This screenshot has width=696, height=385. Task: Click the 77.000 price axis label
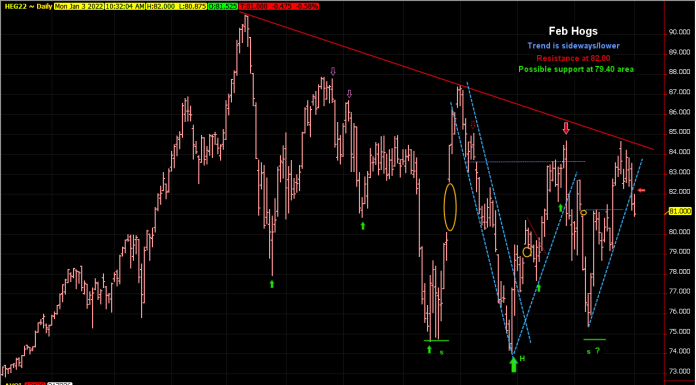tap(680, 292)
